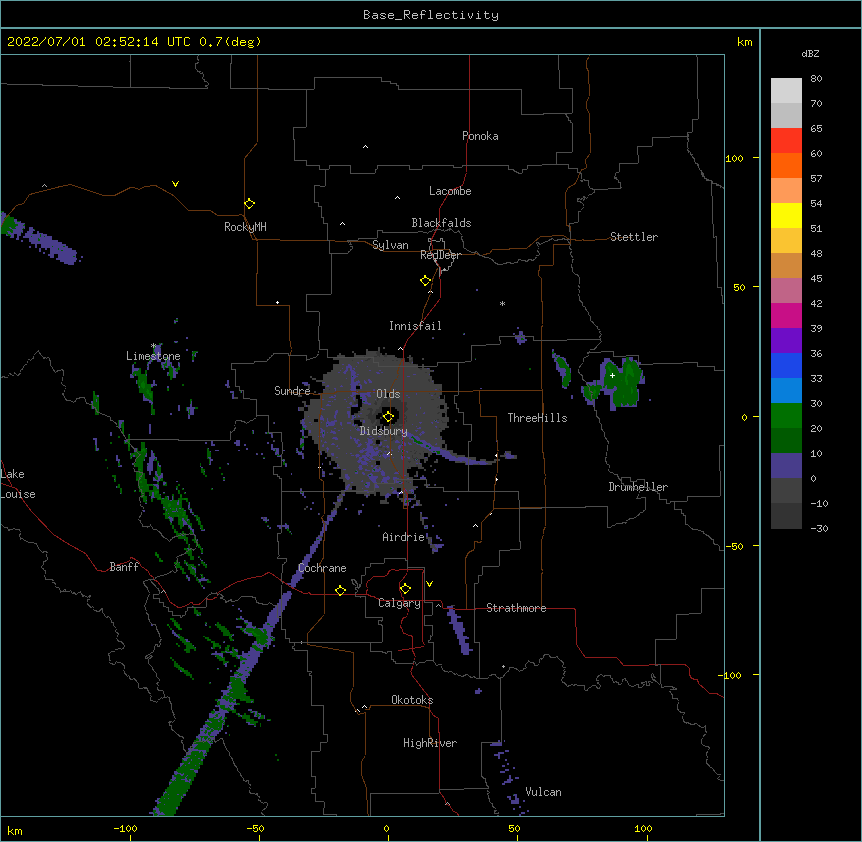
Task: Pick the white 80-70 dBZ legend swatch
Action: pyautogui.click(x=786, y=90)
